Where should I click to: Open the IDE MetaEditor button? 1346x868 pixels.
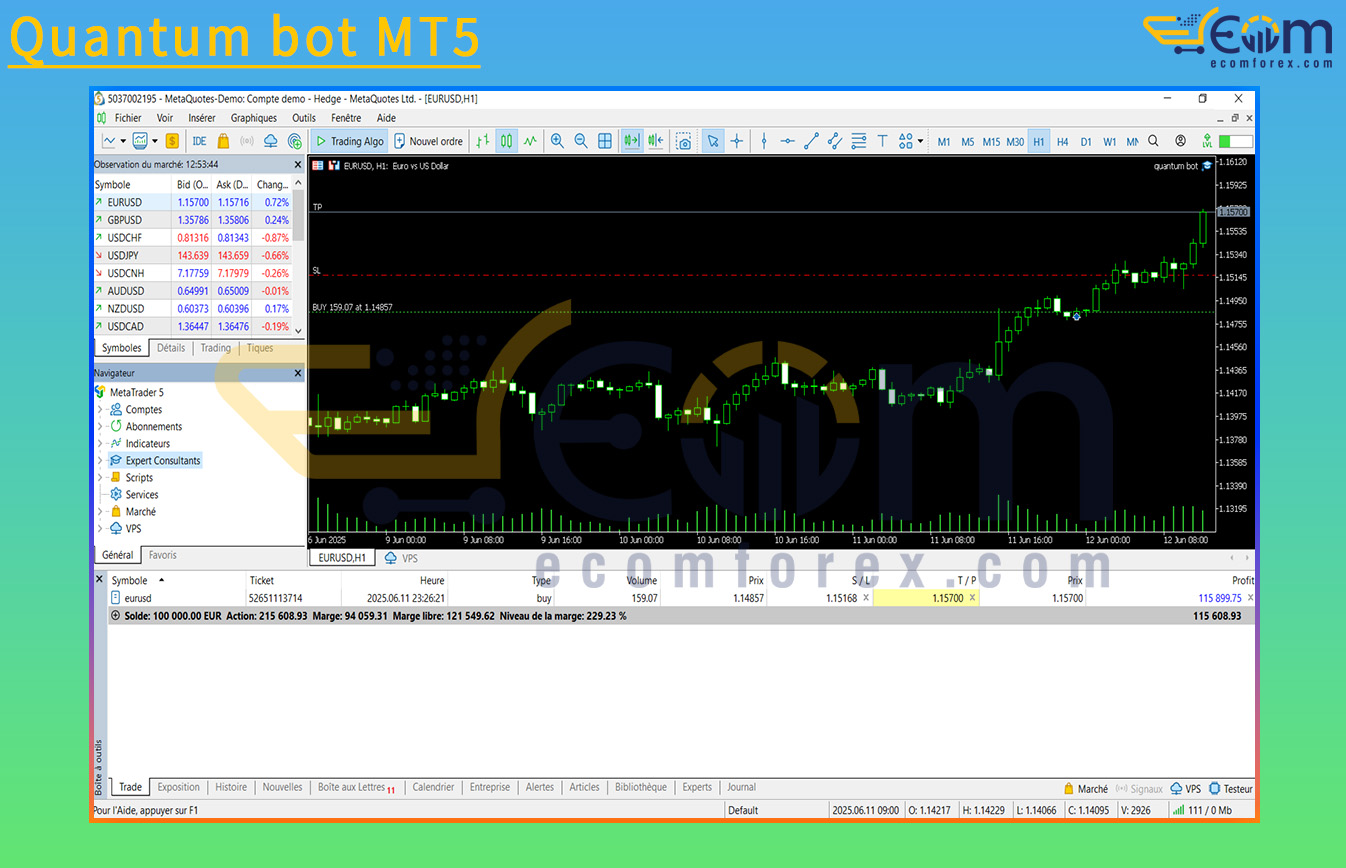pos(199,141)
